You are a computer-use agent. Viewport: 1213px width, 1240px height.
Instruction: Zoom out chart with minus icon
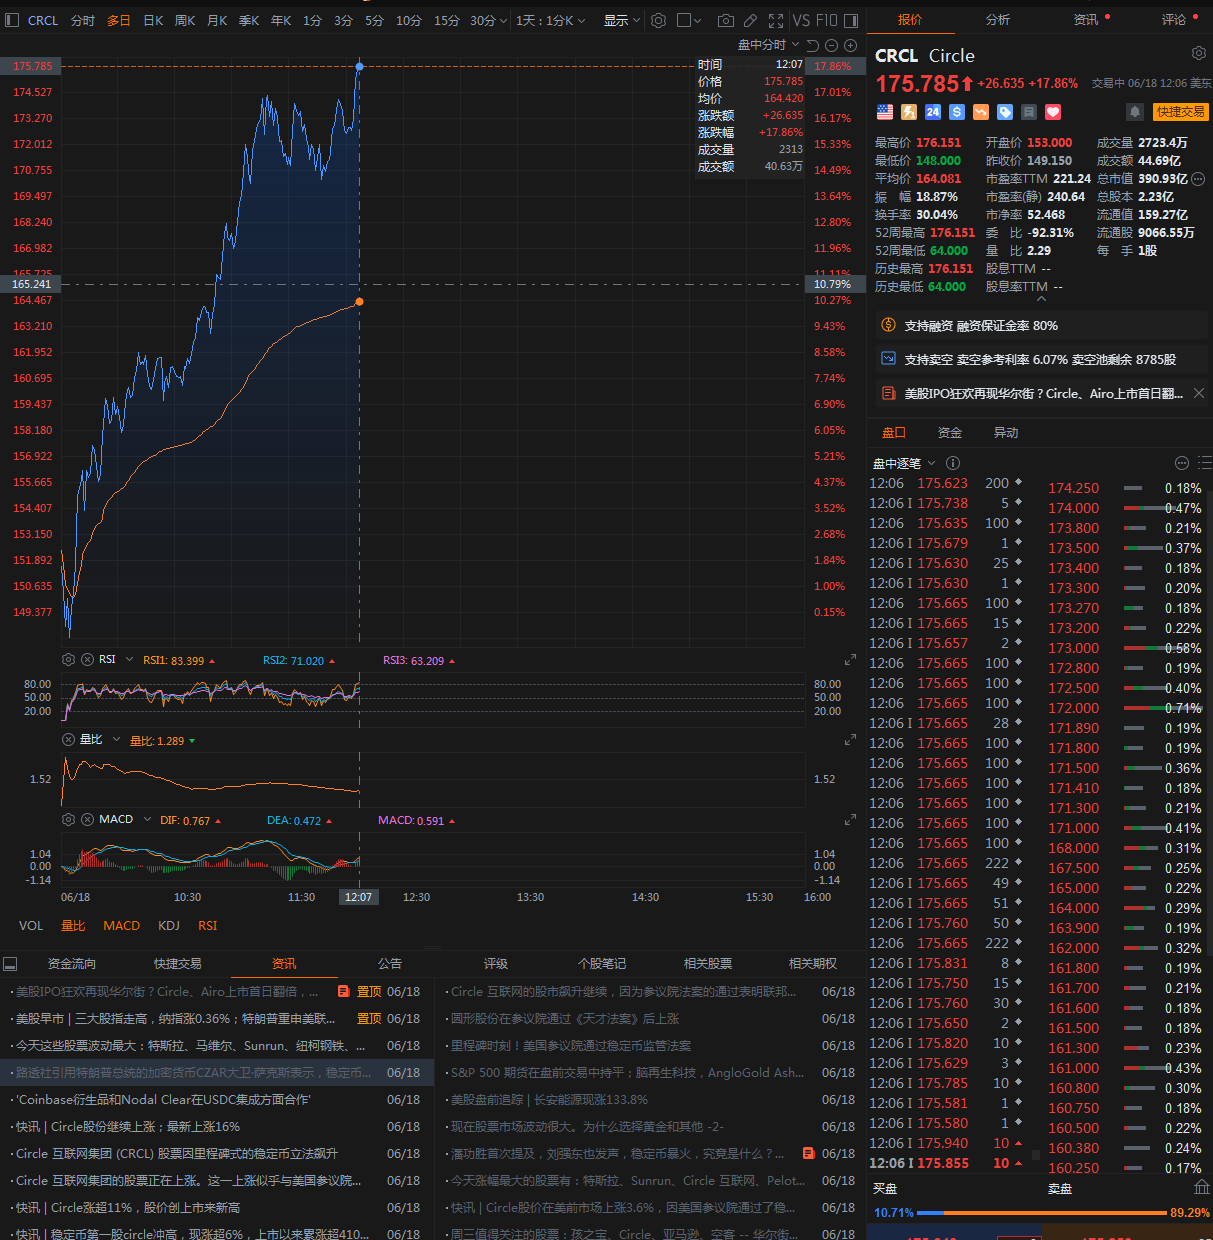831,45
